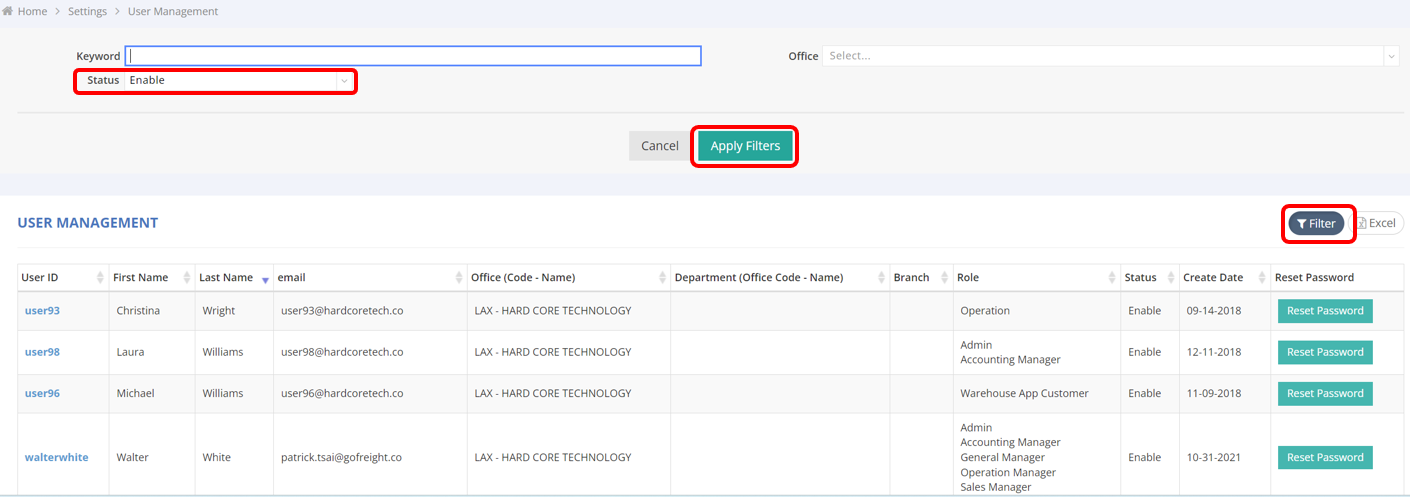Click the Home icon in breadcrumb

click(8, 11)
